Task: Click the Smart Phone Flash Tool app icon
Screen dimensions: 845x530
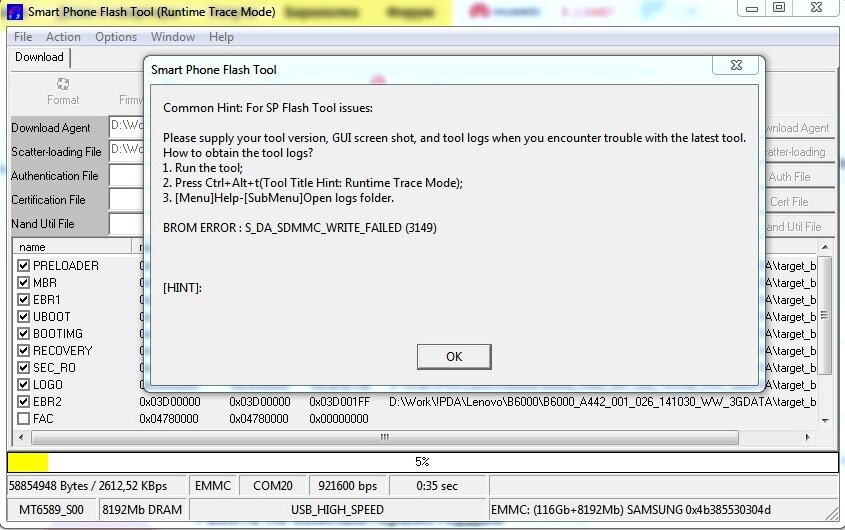Action: coord(15,11)
